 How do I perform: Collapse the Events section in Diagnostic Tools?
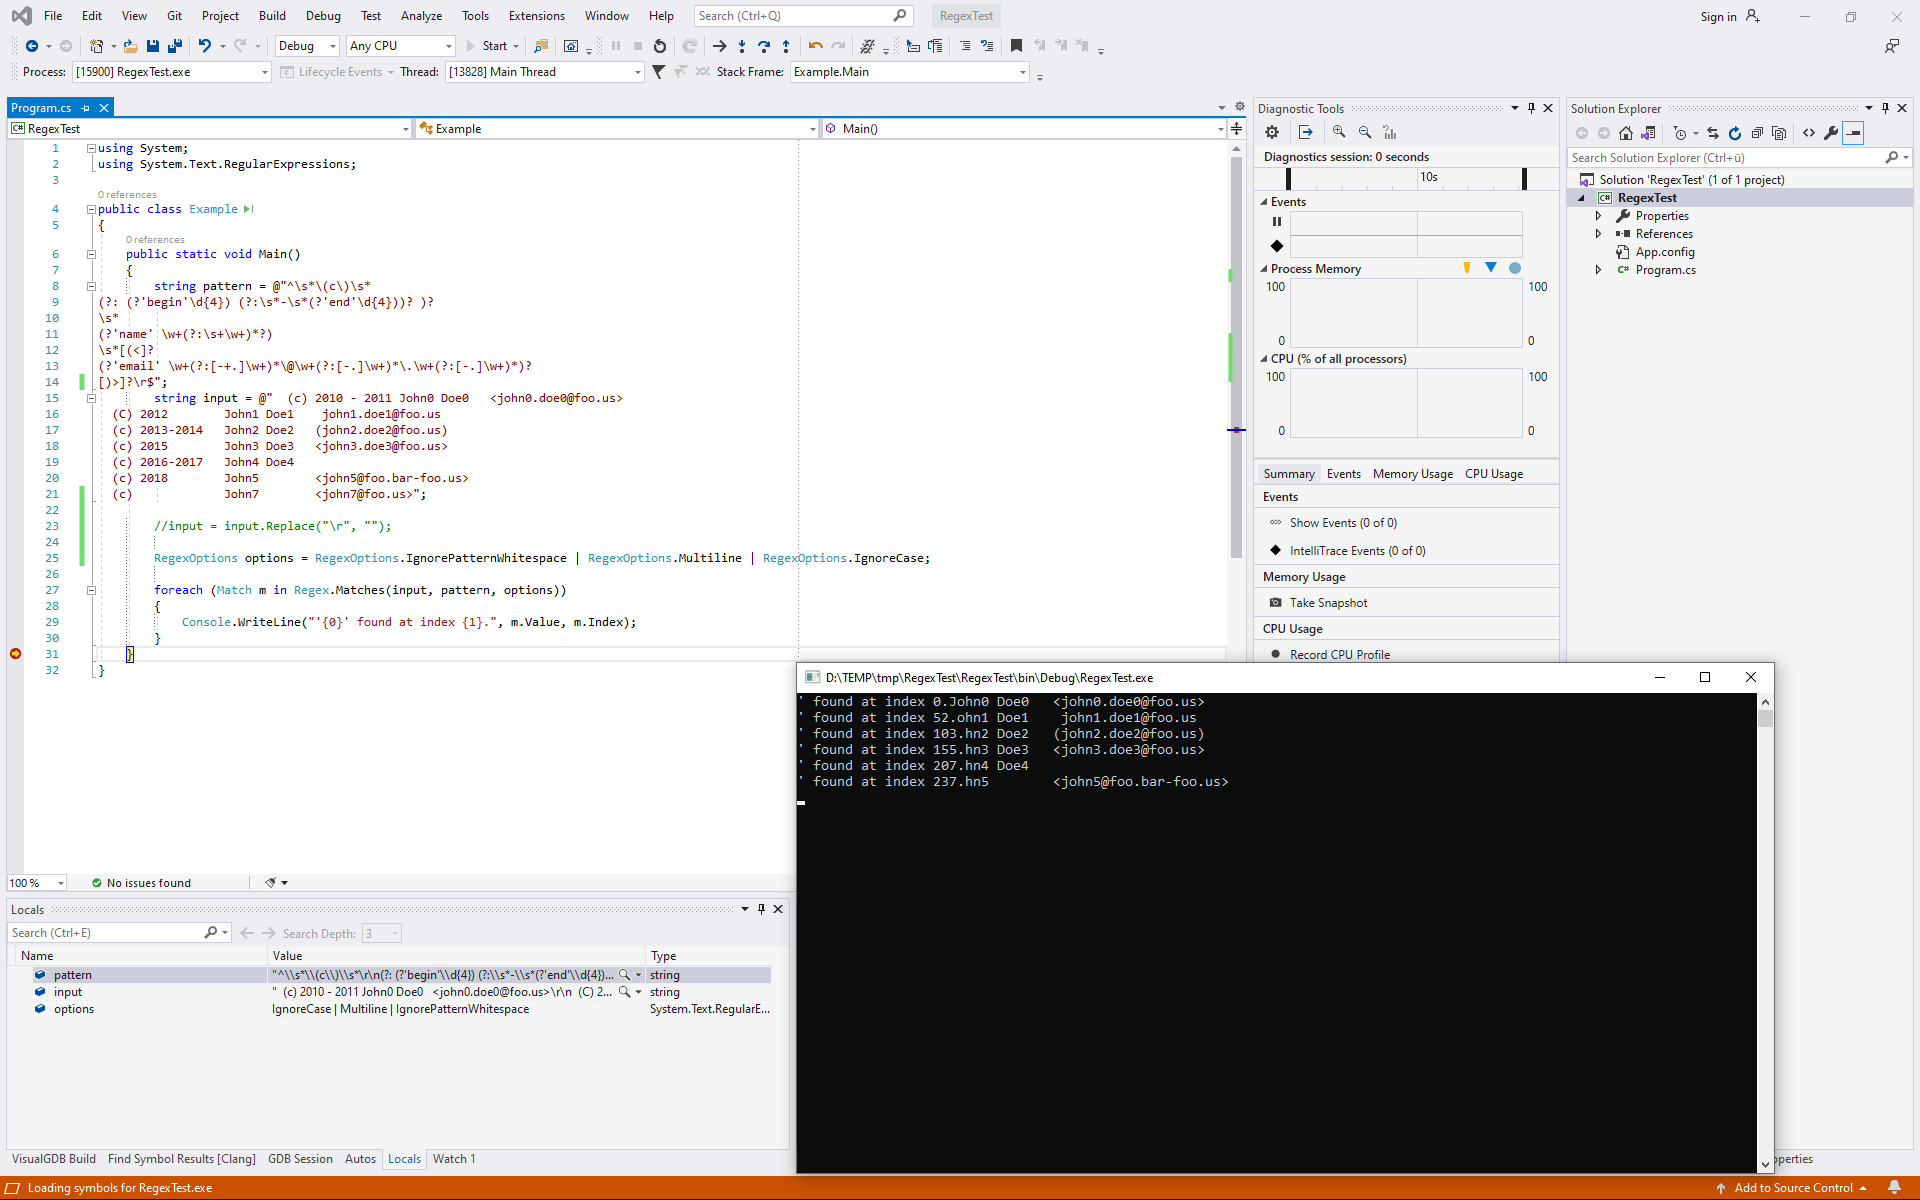[x=1264, y=202]
